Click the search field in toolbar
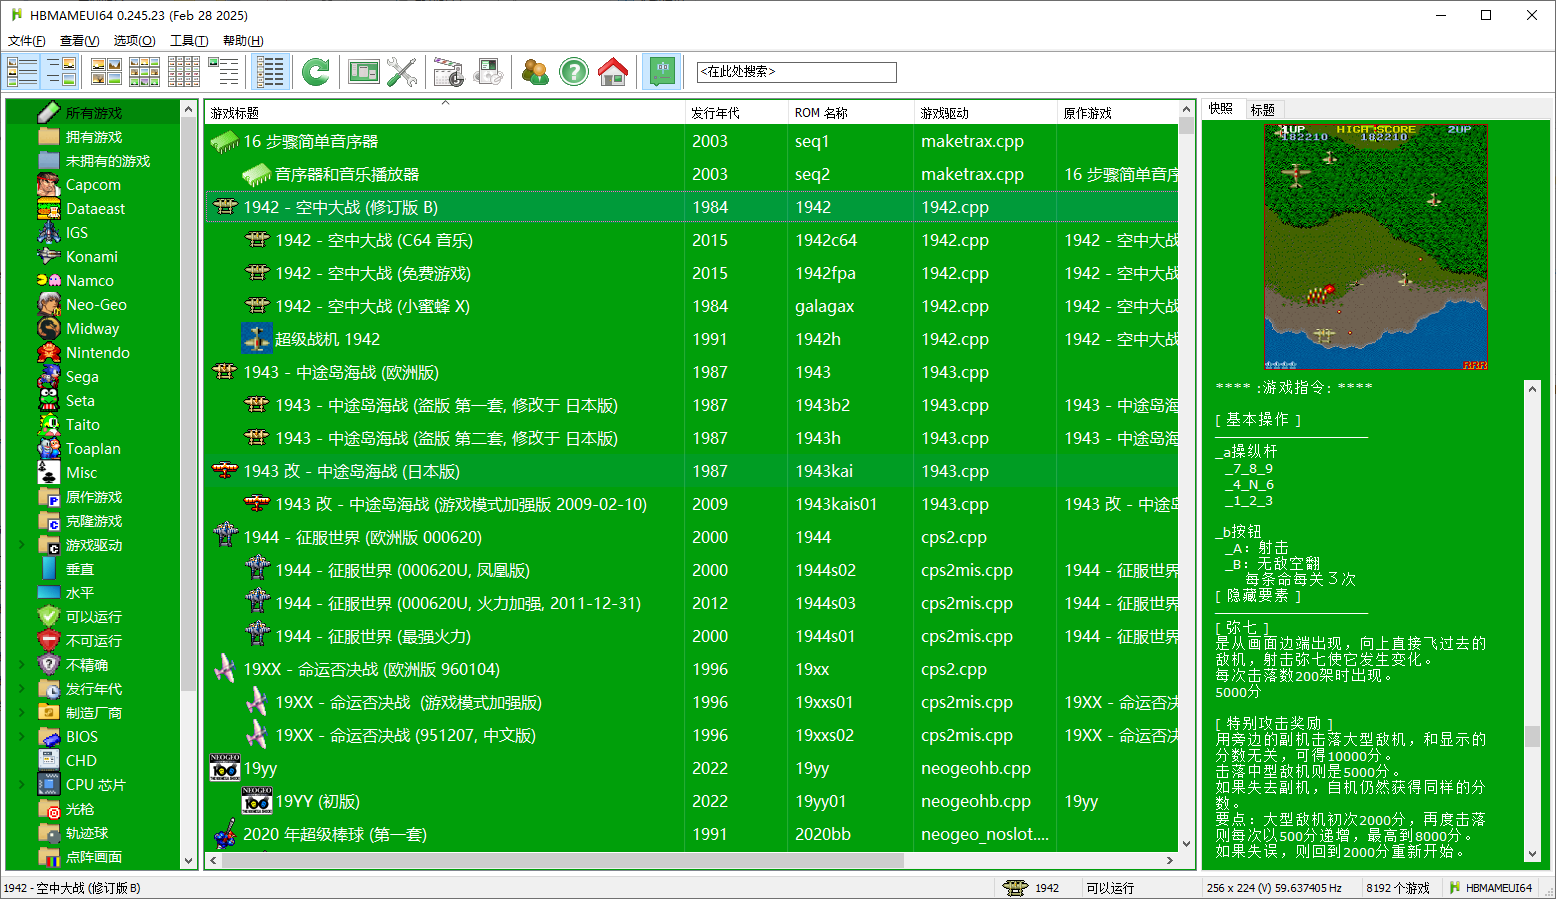The height and width of the screenshot is (899, 1556). pyautogui.click(x=797, y=72)
